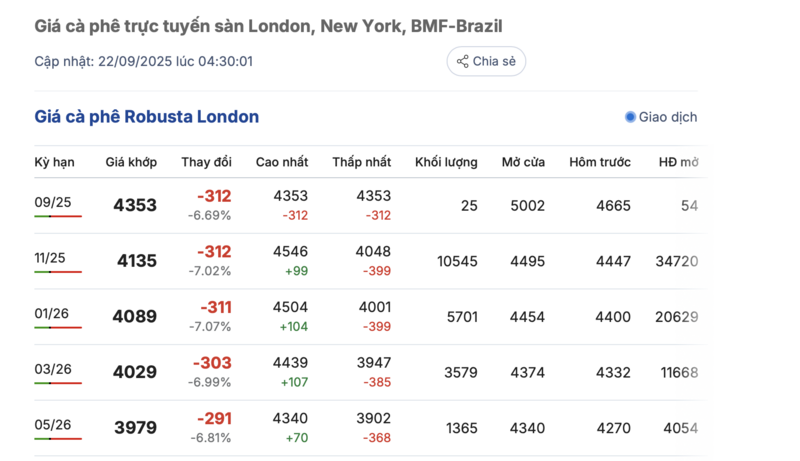Click the colored range bar under 09/25

58,216
